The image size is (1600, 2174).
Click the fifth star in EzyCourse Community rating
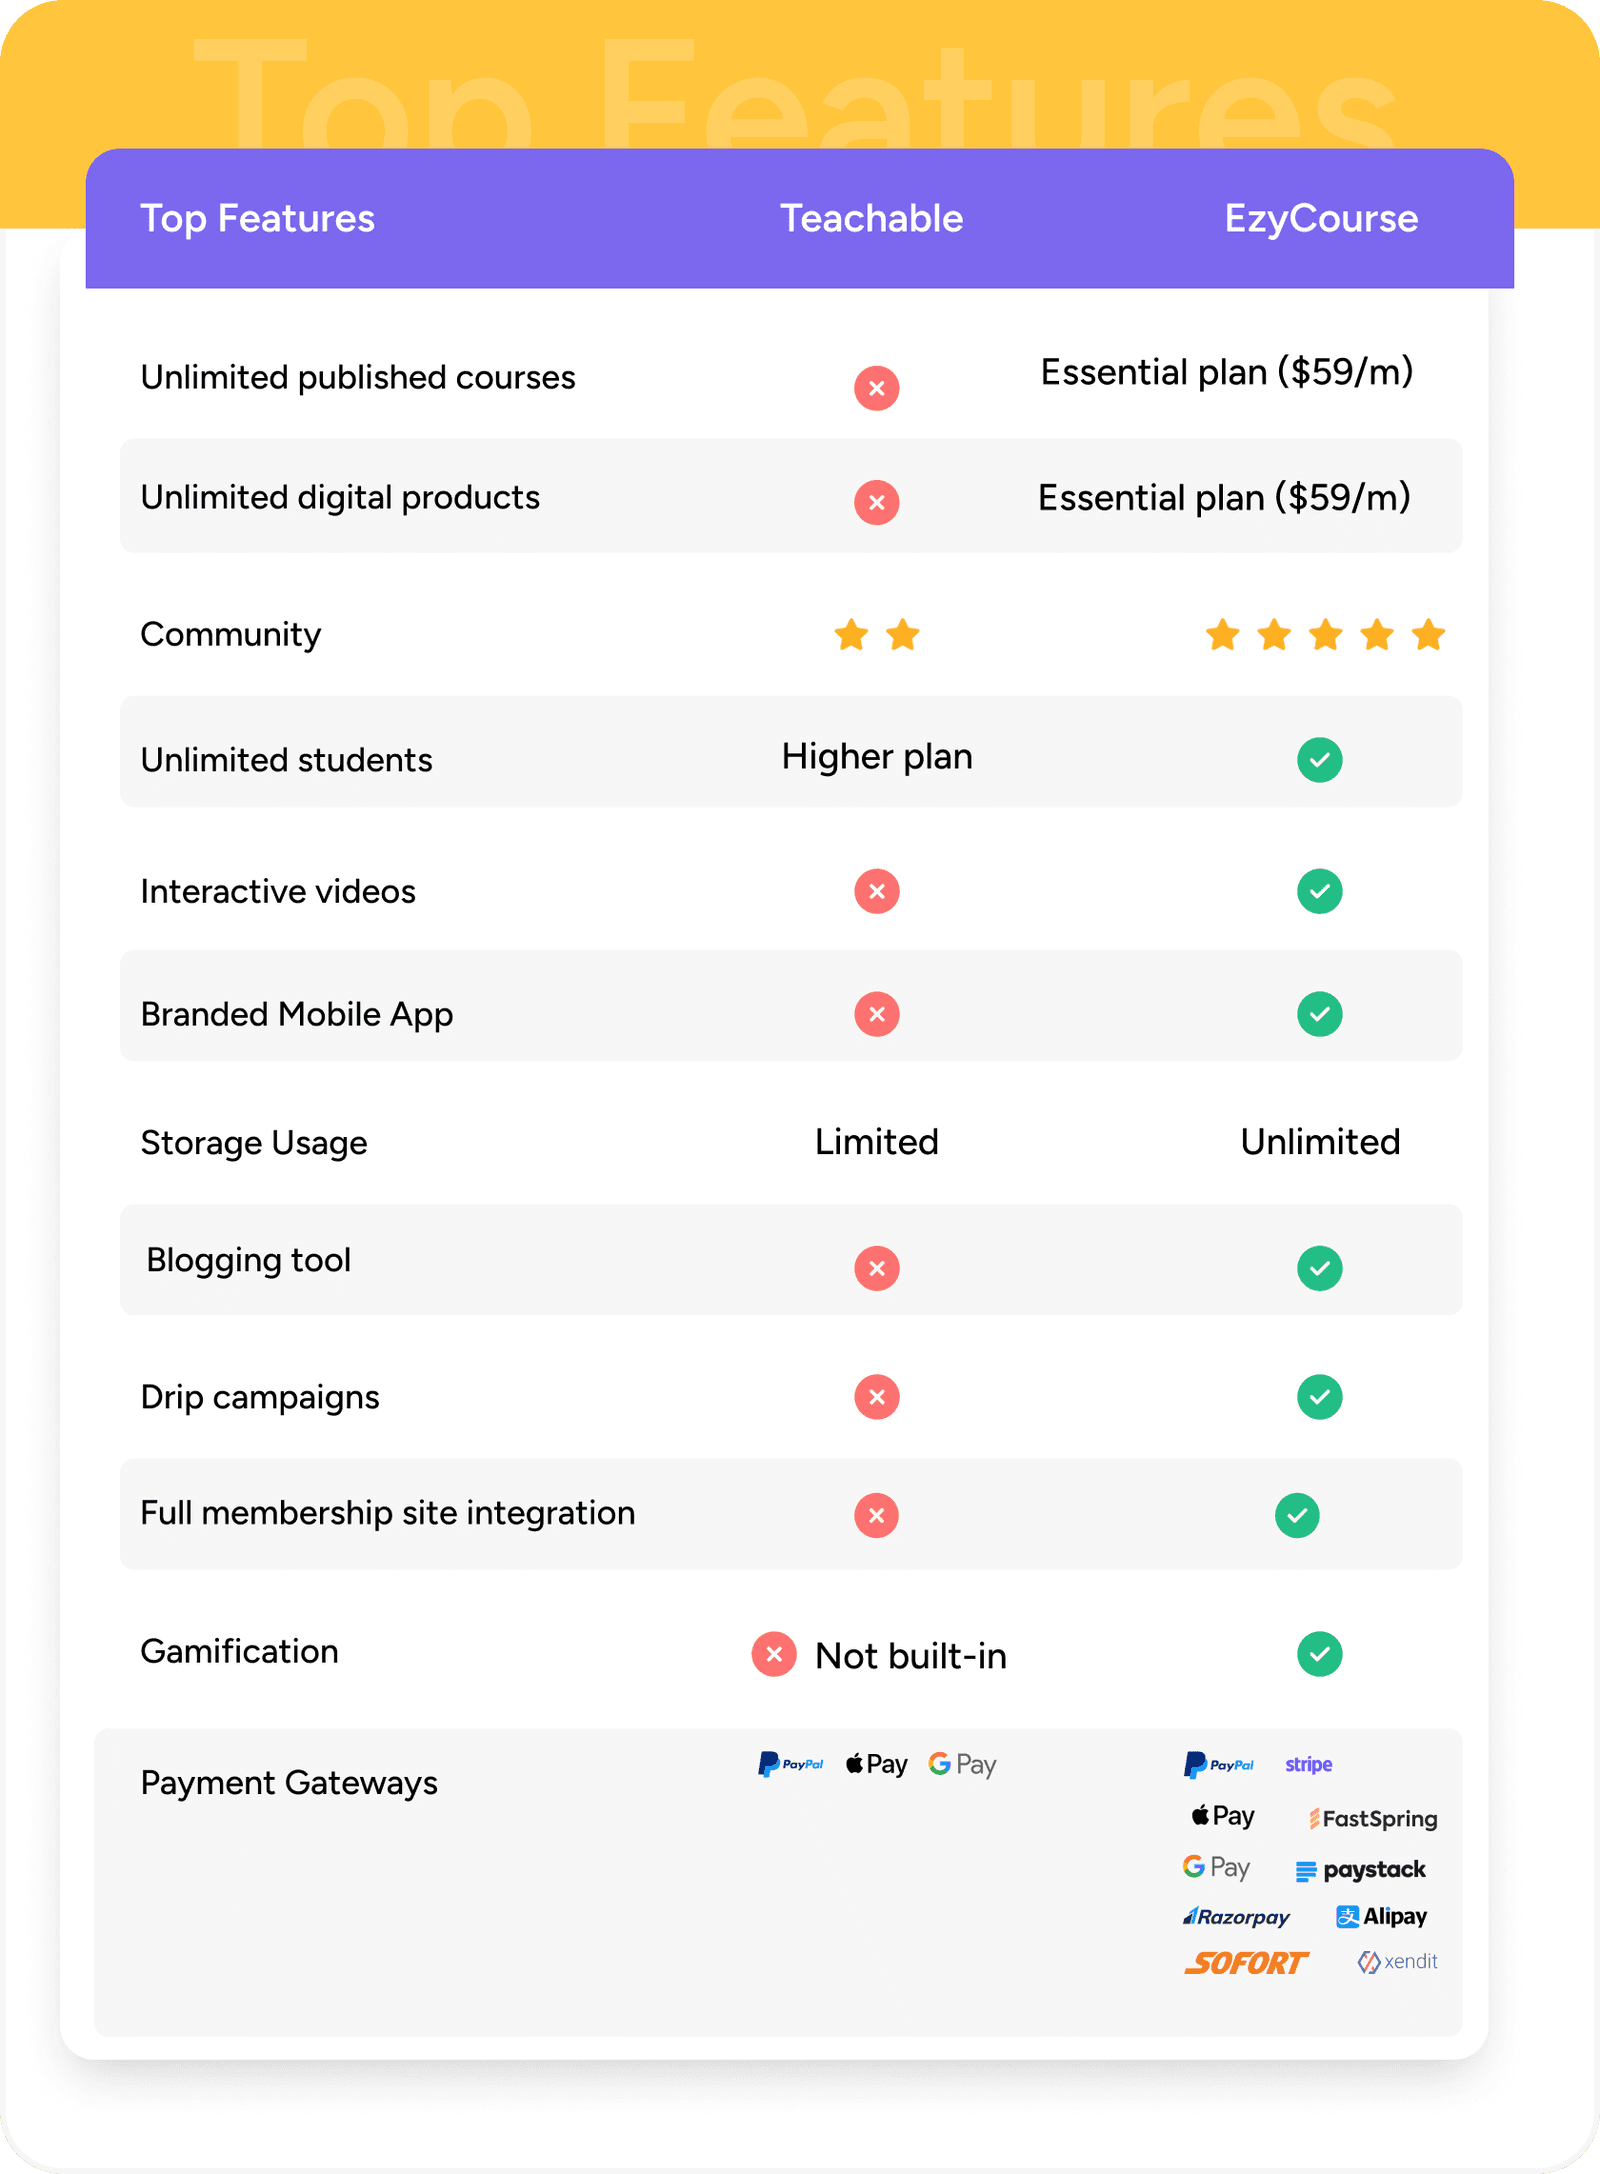pyautogui.click(x=1428, y=635)
